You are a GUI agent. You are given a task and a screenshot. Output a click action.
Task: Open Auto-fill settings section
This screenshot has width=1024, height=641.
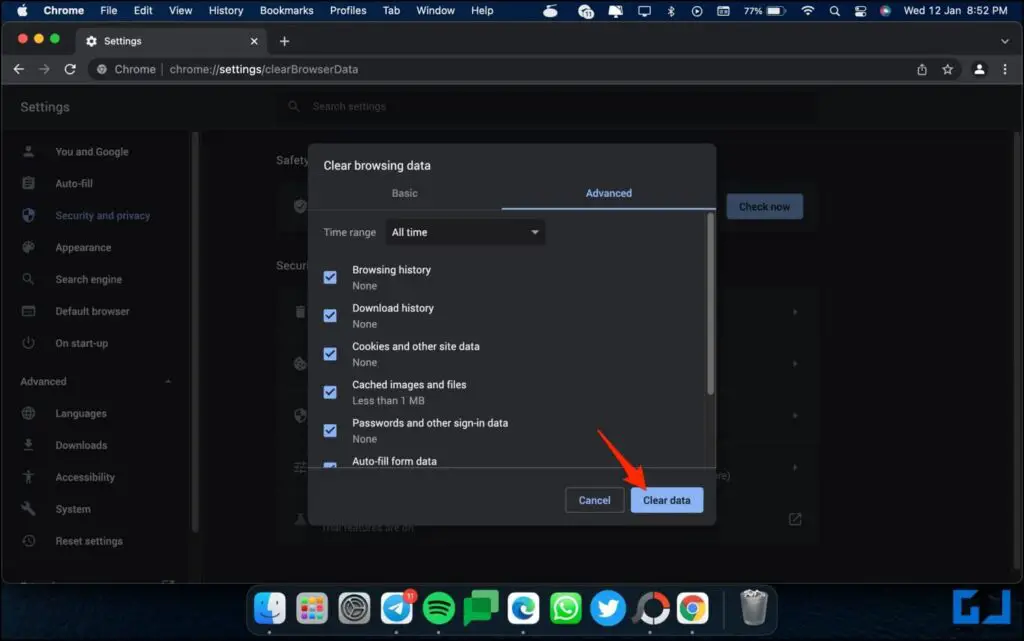click(74, 183)
